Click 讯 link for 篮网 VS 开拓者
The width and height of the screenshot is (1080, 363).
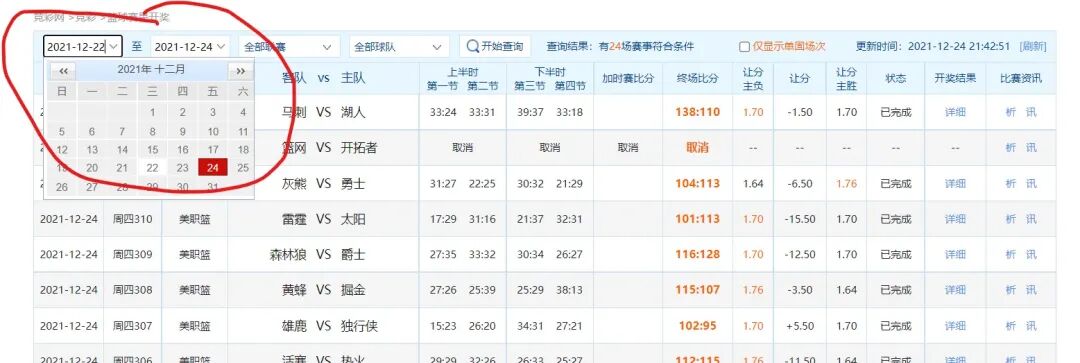click(x=1031, y=147)
